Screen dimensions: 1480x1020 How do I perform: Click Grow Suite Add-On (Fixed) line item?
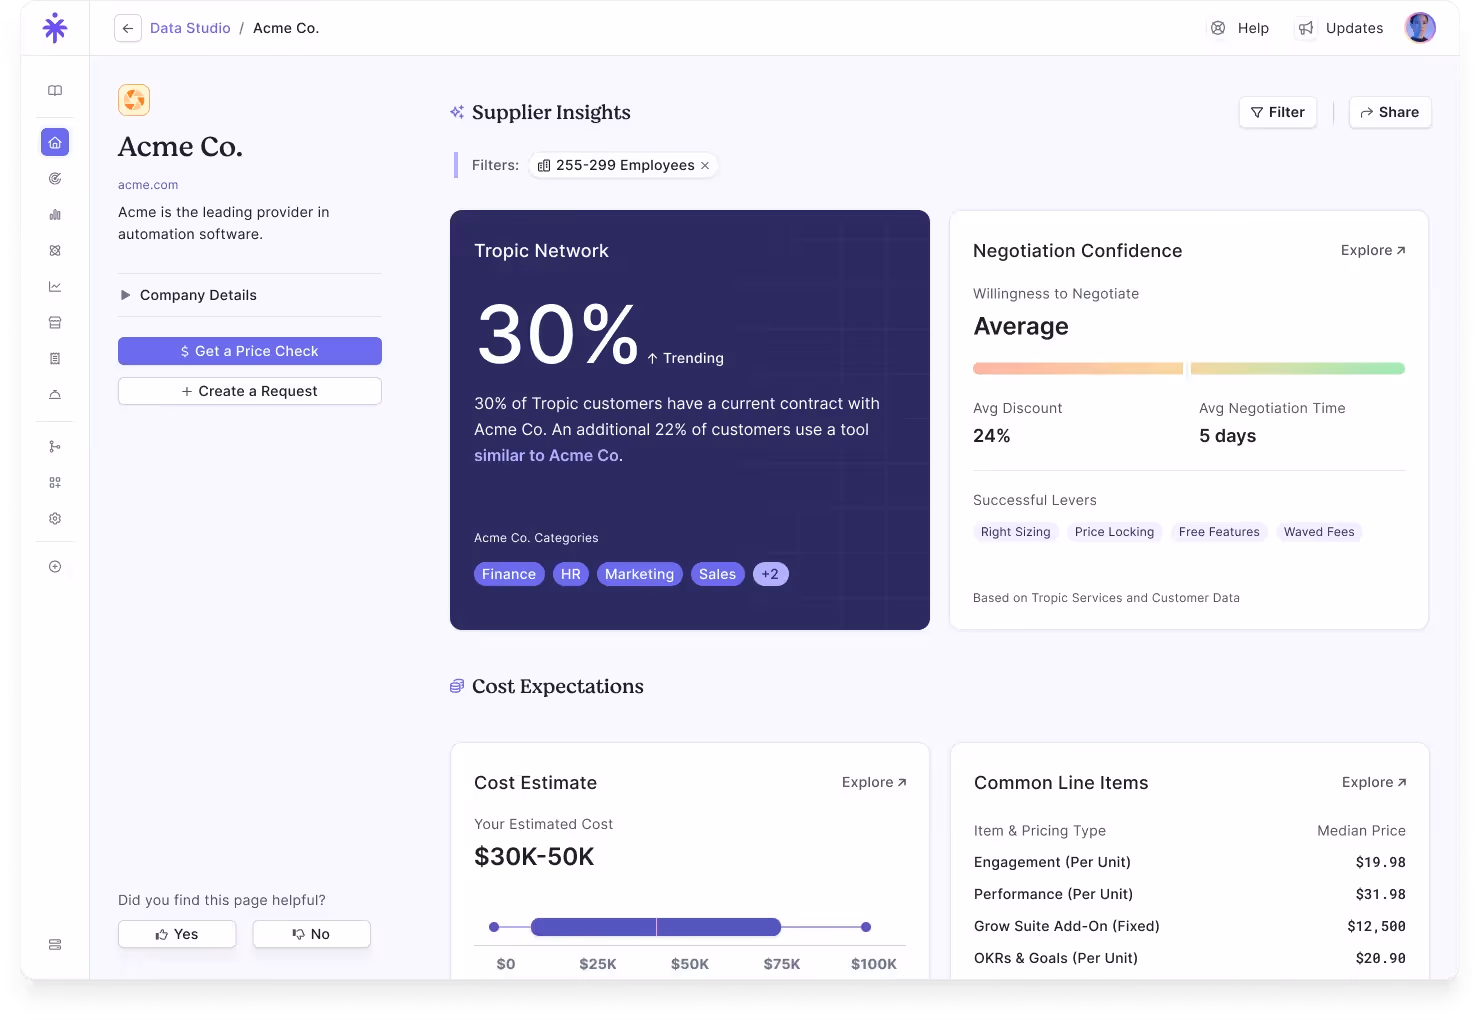(x=1190, y=926)
